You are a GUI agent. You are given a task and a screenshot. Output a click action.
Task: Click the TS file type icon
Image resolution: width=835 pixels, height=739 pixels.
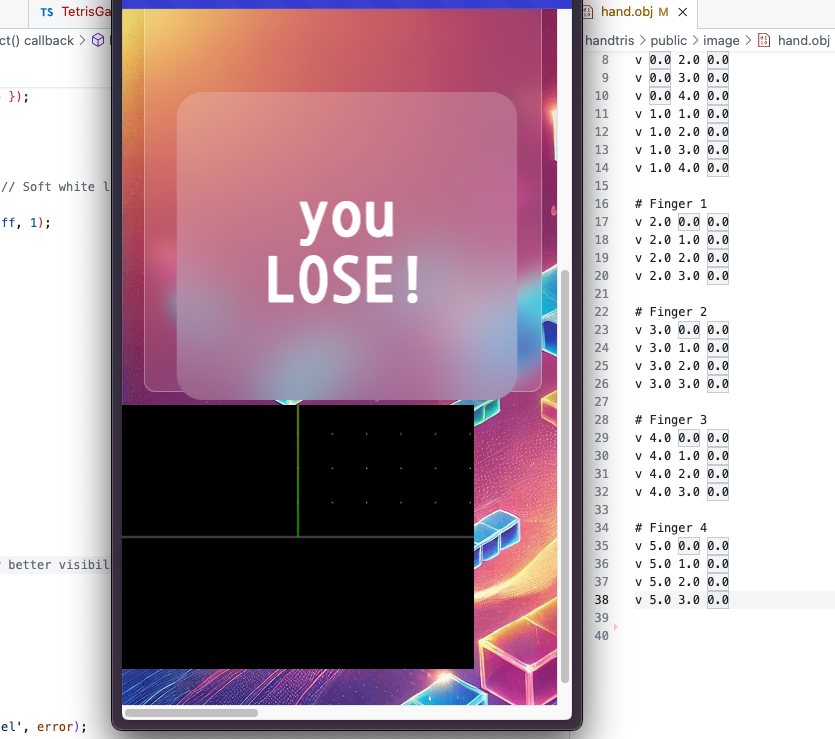pyautogui.click(x=47, y=12)
